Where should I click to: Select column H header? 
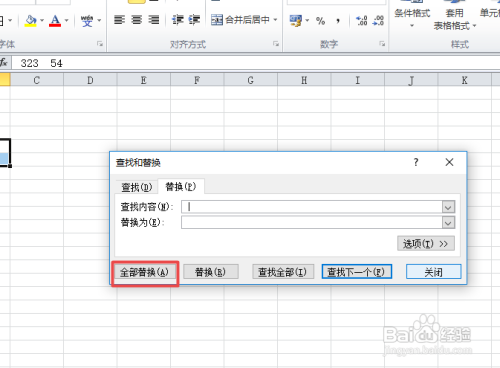[304, 80]
